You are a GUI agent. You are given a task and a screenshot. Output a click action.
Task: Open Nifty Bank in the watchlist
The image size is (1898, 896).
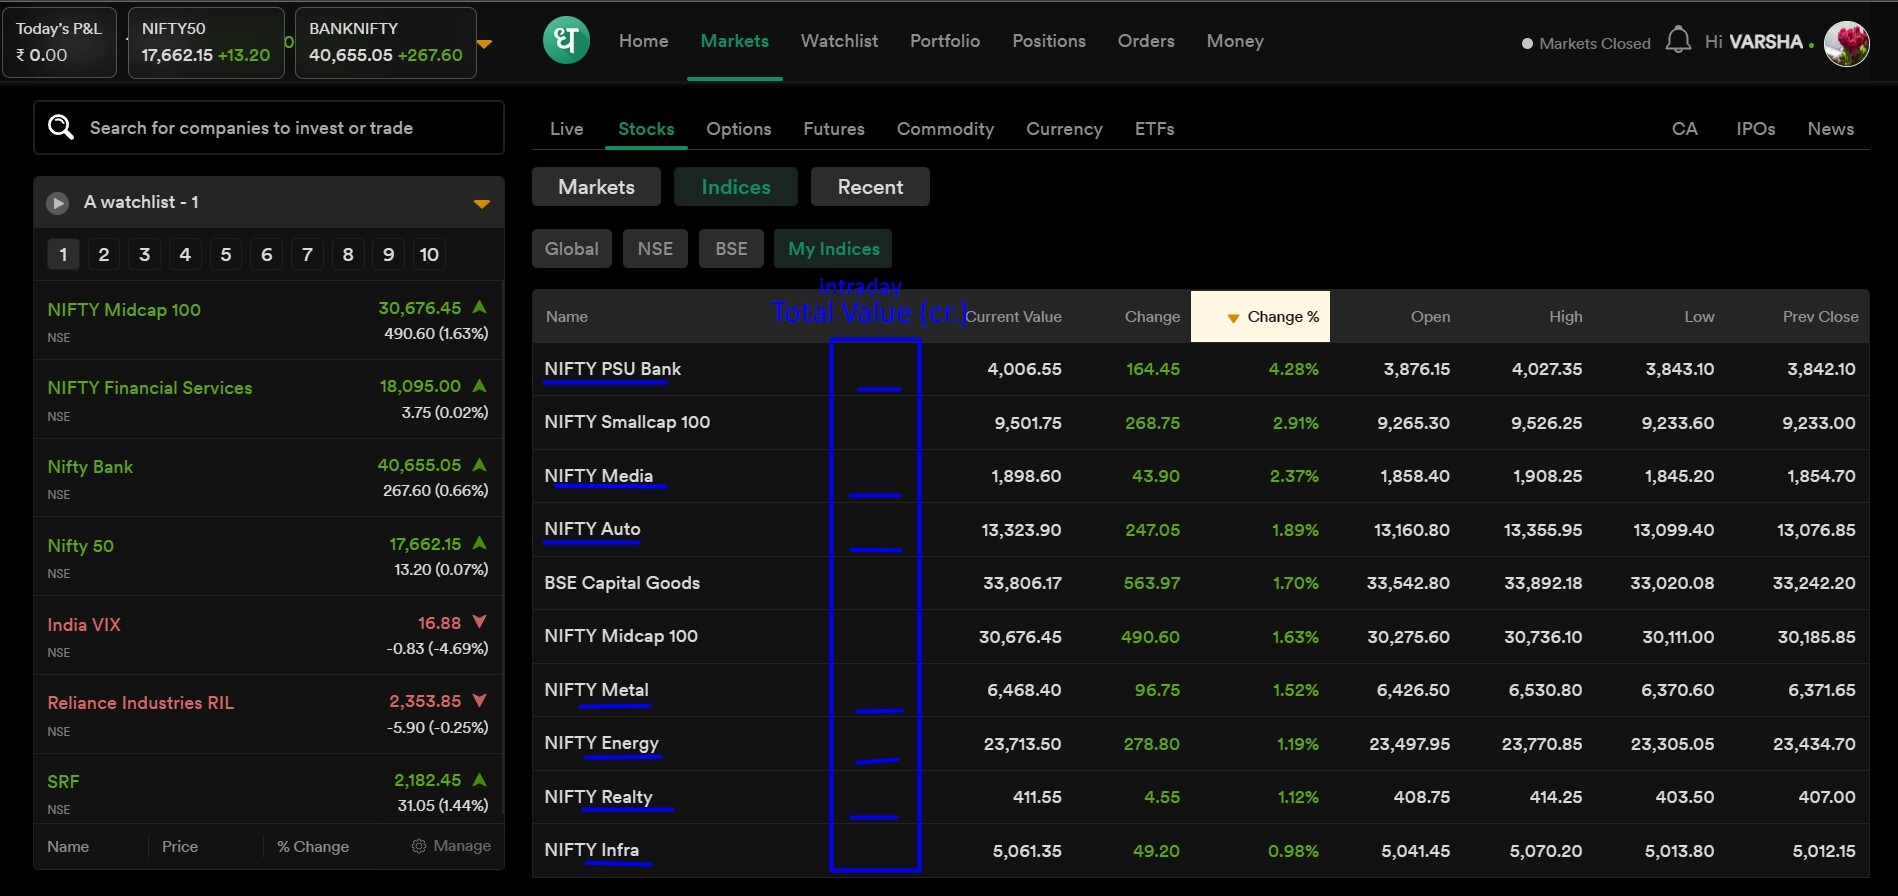coord(268,478)
